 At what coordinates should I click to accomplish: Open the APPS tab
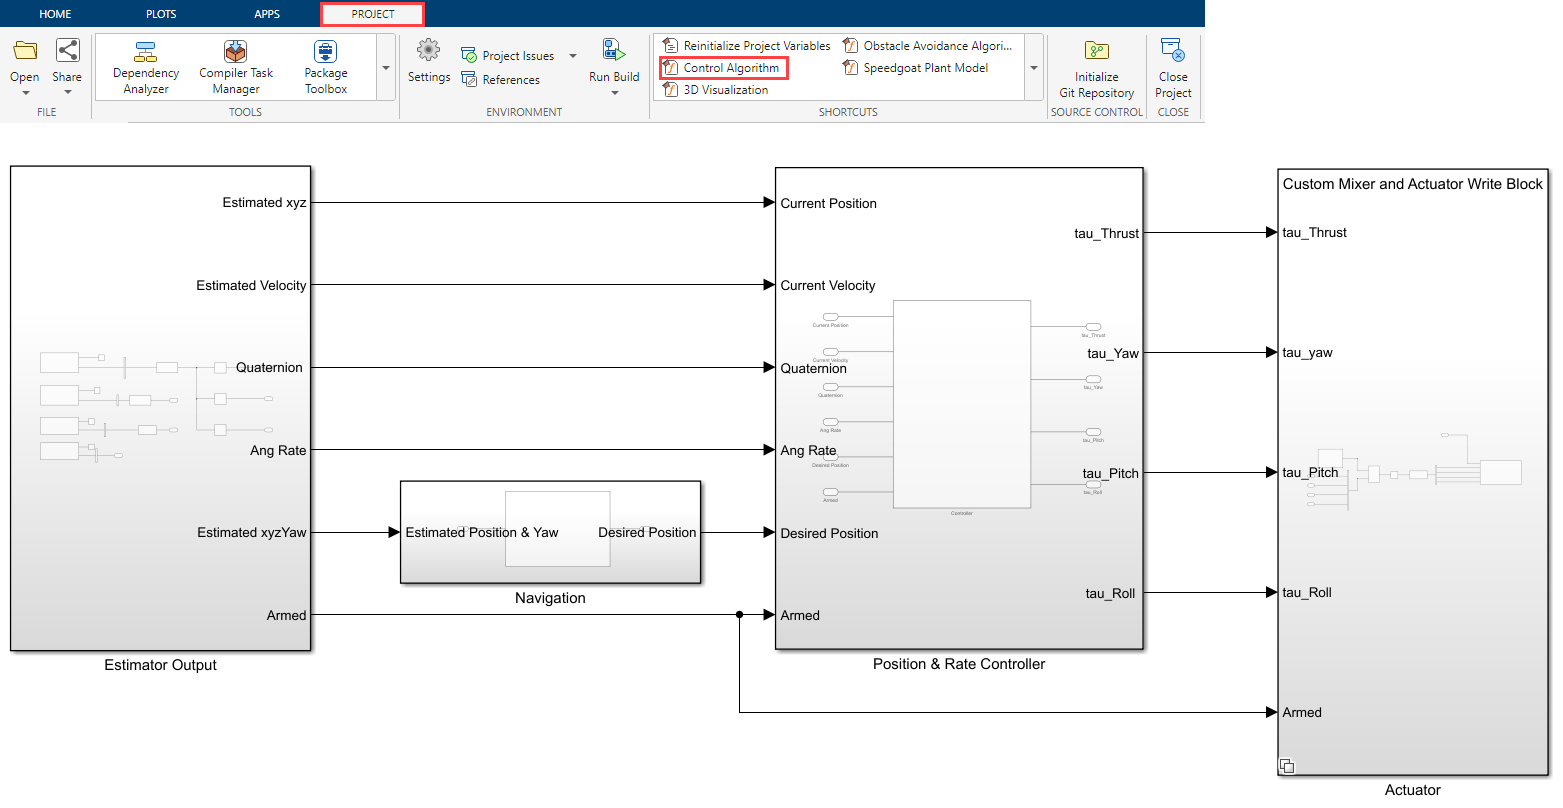tap(267, 14)
